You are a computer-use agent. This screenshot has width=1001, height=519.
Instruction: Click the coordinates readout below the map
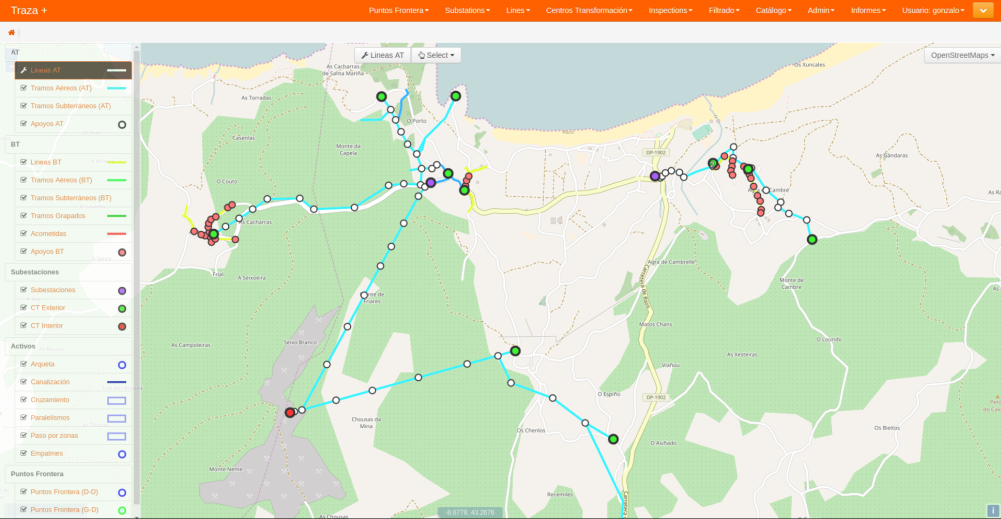click(470, 513)
